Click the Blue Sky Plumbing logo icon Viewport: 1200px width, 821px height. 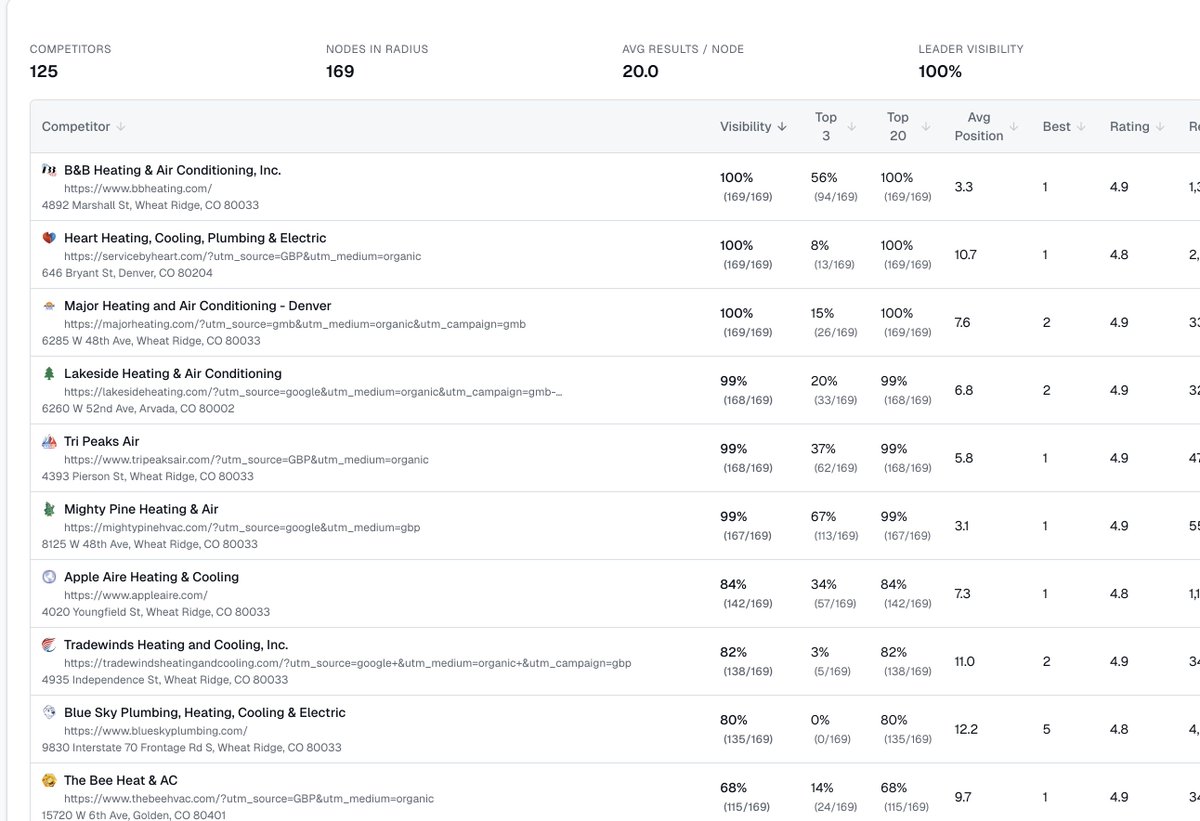(49, 712)
